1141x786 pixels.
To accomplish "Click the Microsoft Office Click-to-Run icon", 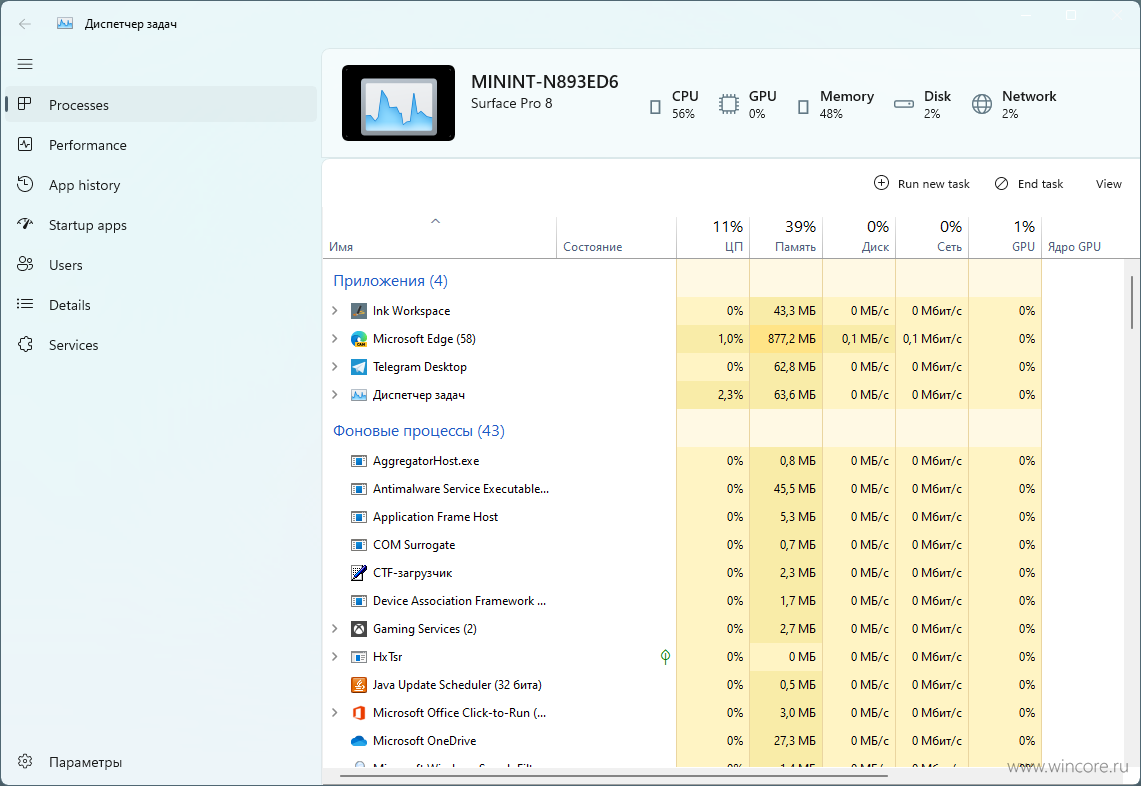I will pos(359,712).
